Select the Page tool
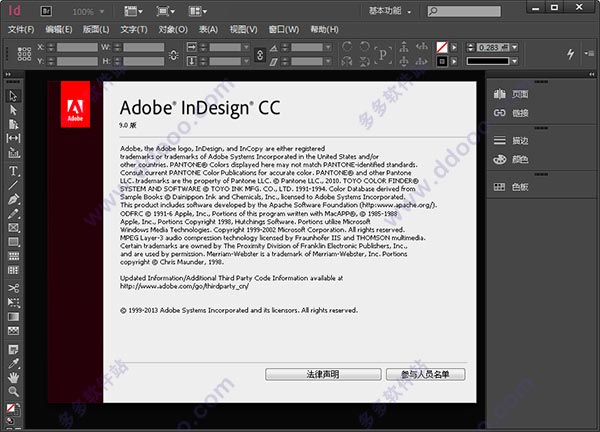This screenshot has height=432, width=600. click(x=13, y=124)
